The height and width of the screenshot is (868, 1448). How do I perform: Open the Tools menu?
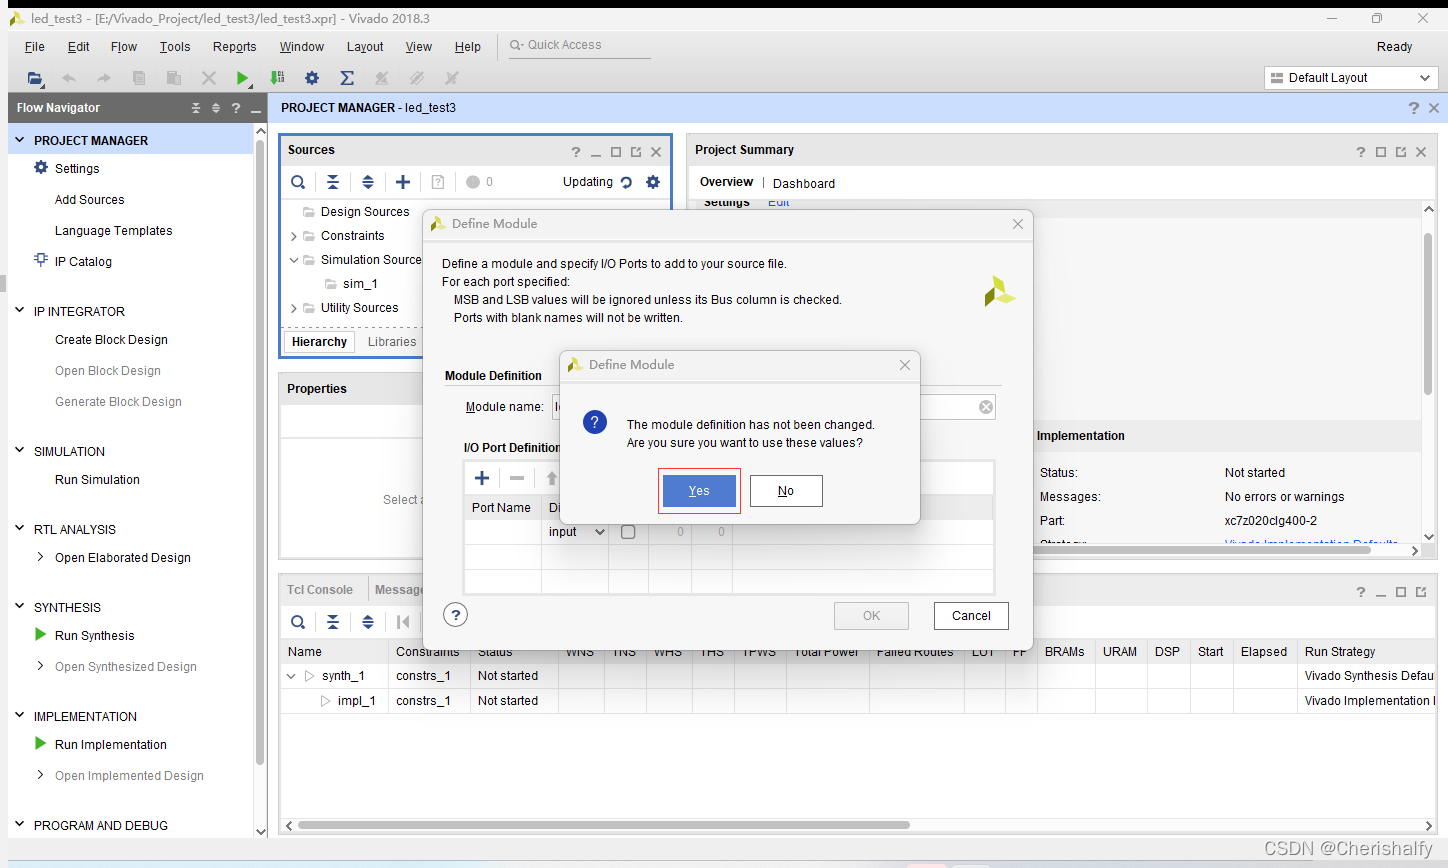click(x=175, y=47)
